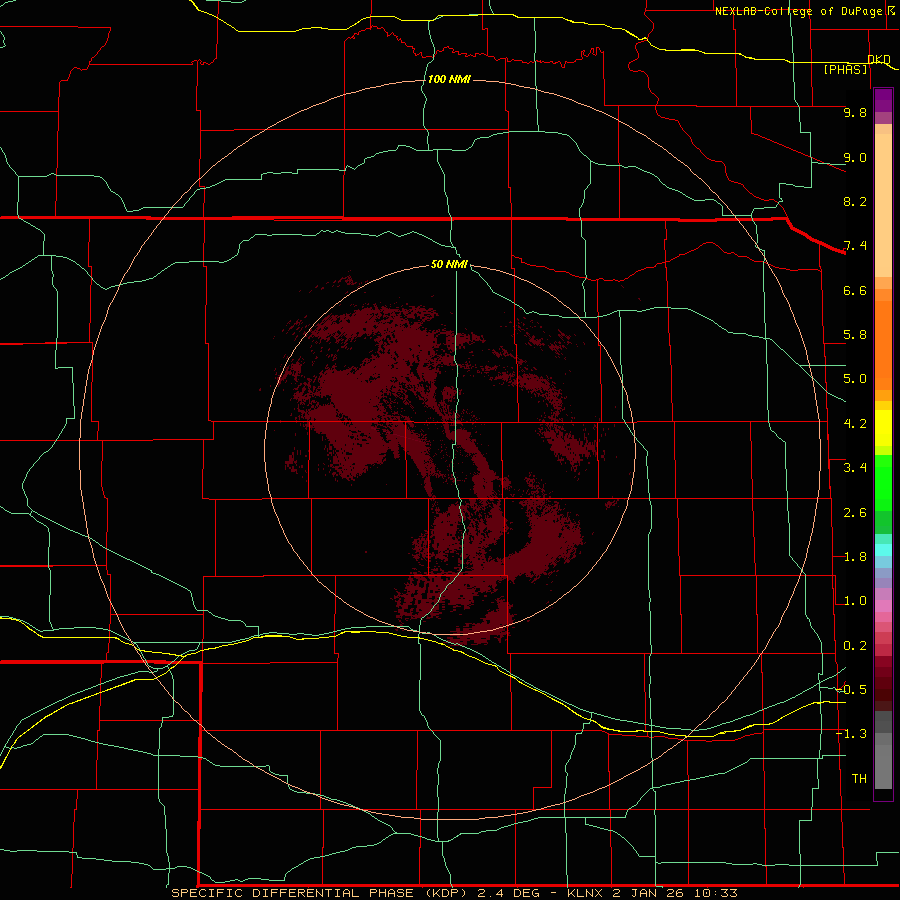Click the 0.2 color scale value
Viewport: 900px width, 900px height.
pyautogui.click(x=855, y=646)
